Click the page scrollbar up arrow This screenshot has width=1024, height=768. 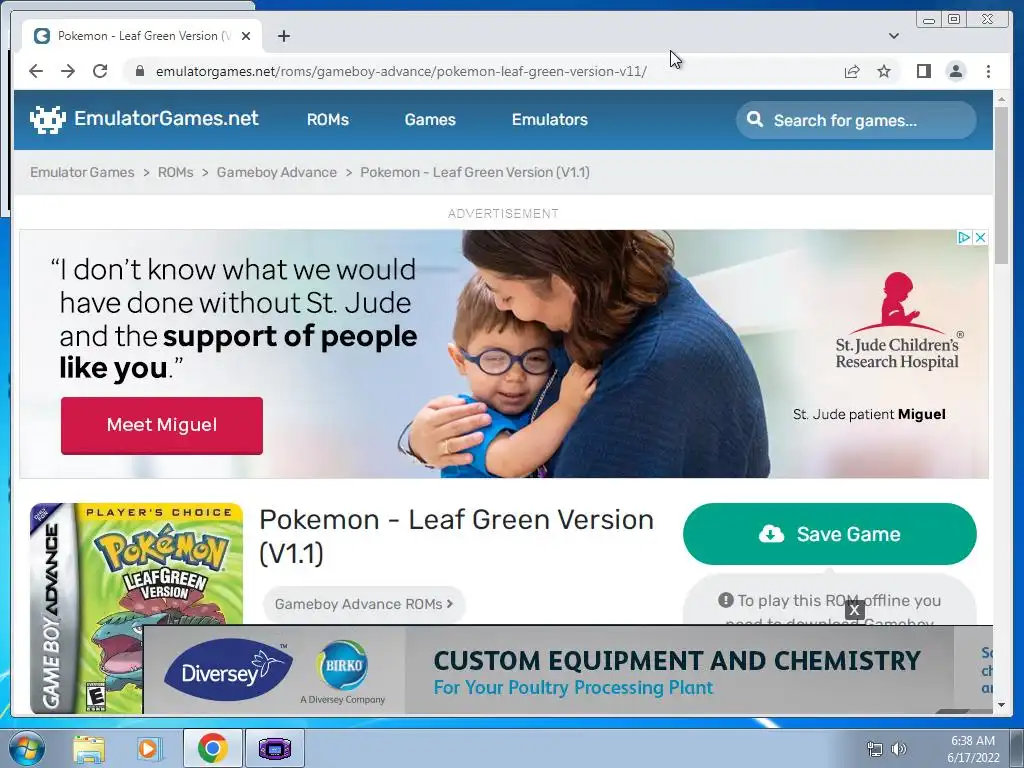click(1001, 99)
